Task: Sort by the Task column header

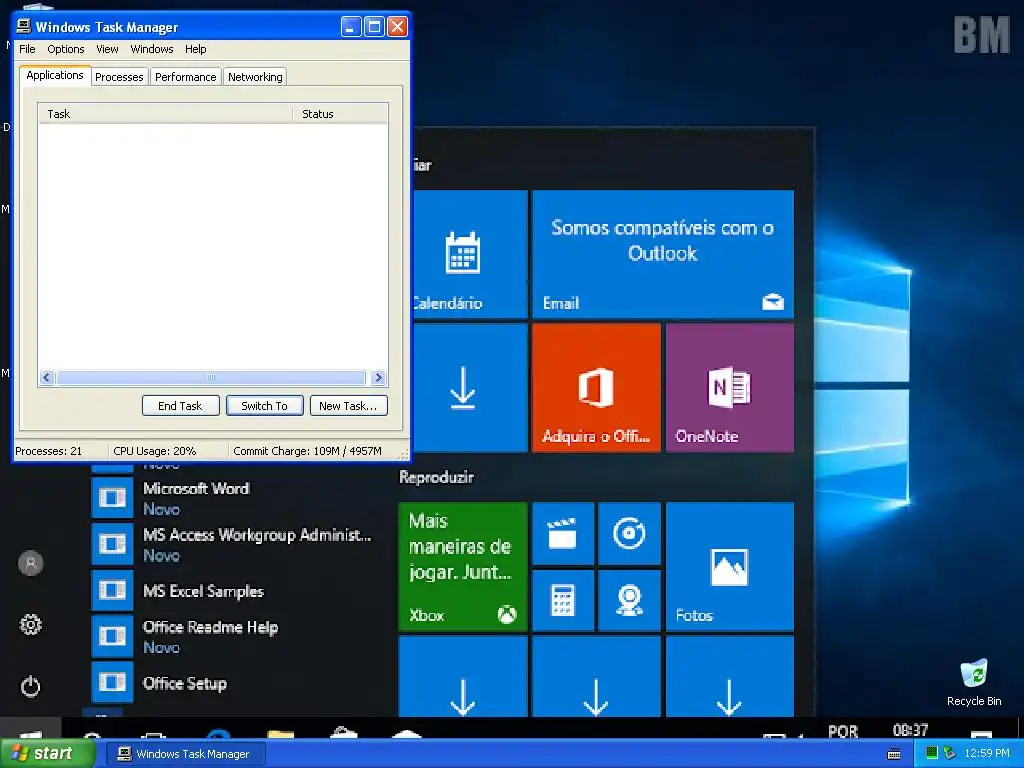Action: (x=165, y=114)
